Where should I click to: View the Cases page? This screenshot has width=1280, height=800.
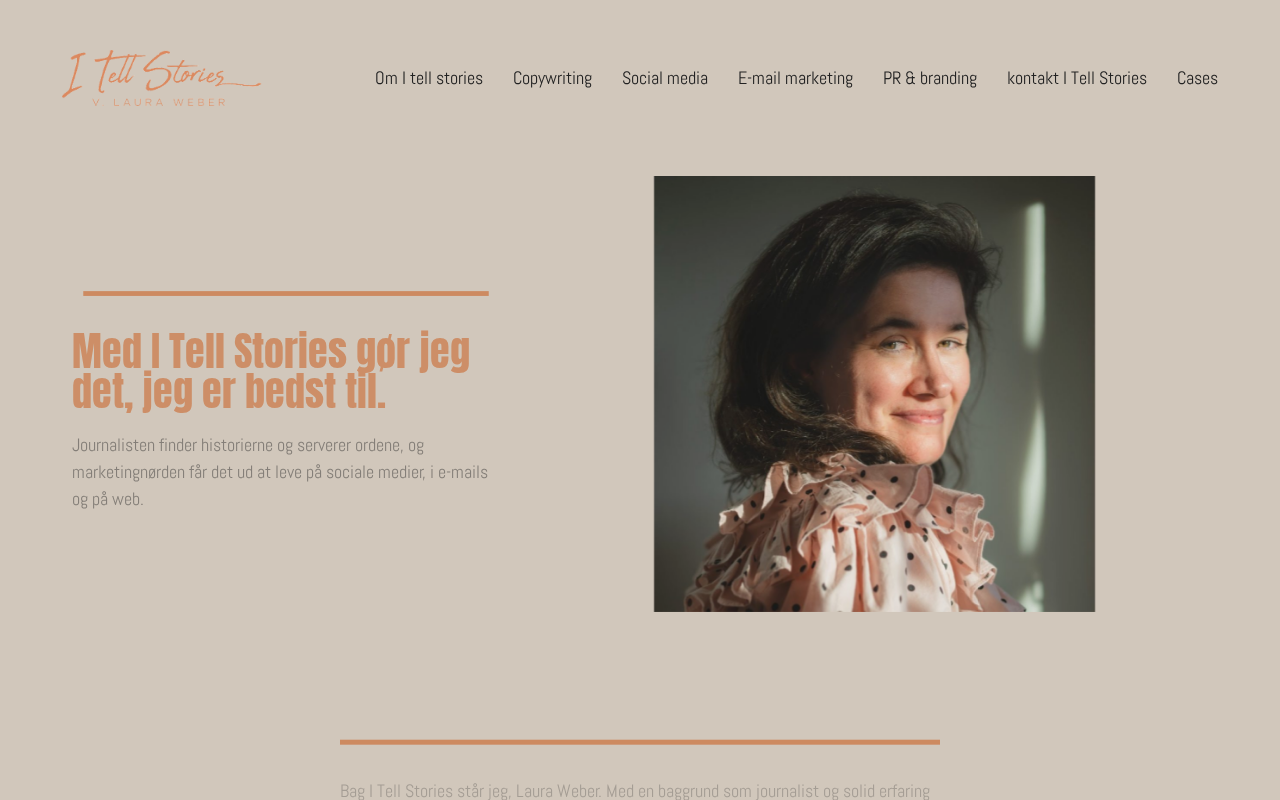(x=1197, y=78)
